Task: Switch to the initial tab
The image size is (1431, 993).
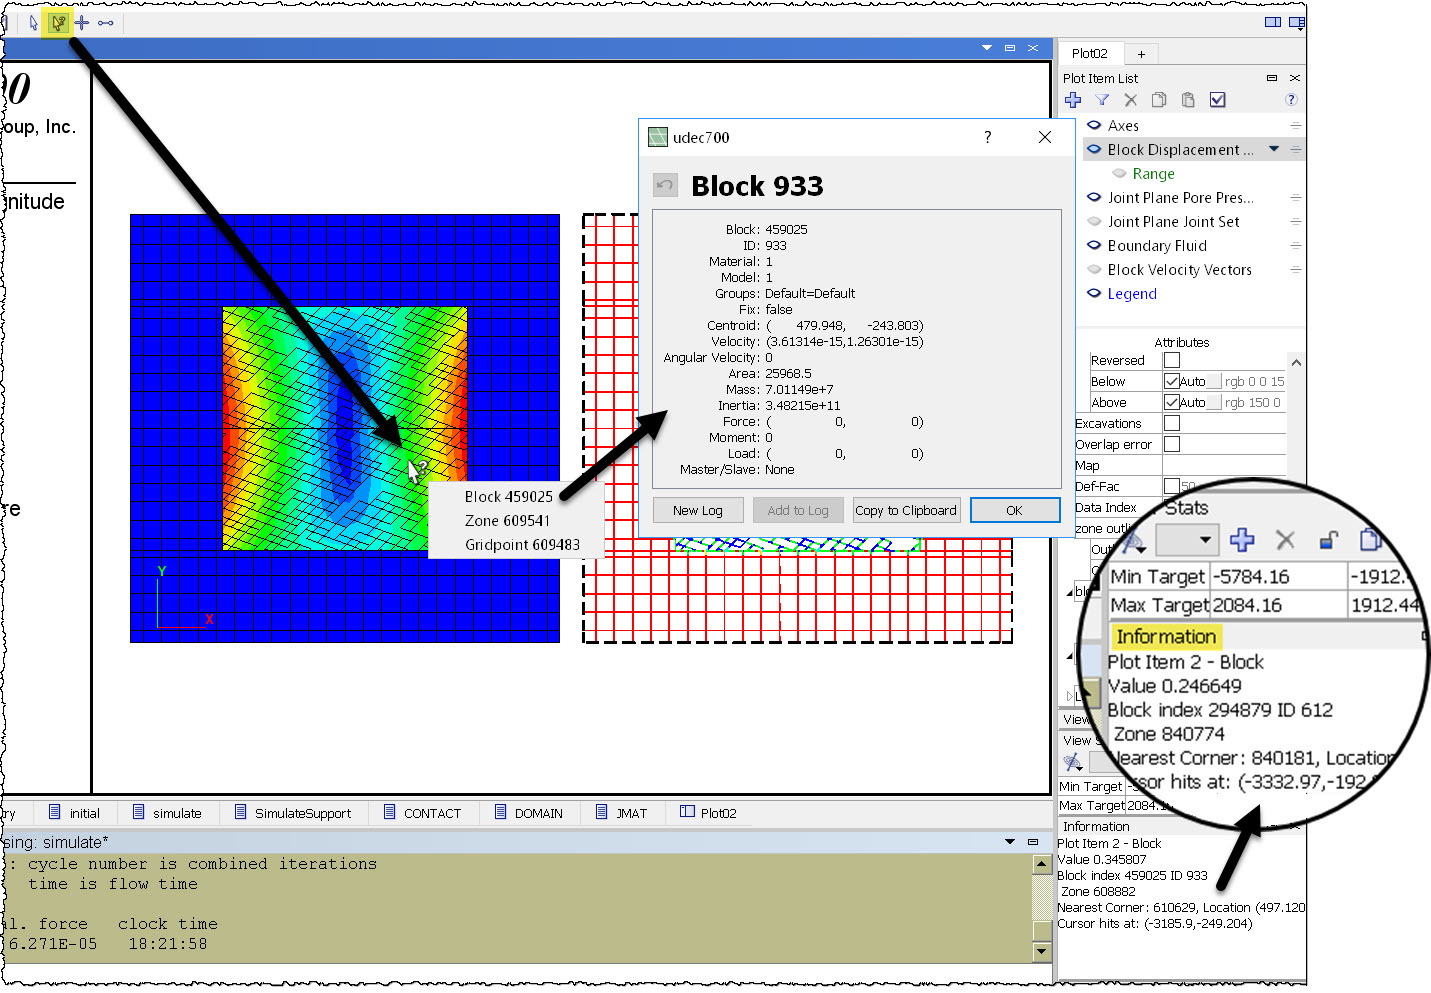Action: [75, 813]
